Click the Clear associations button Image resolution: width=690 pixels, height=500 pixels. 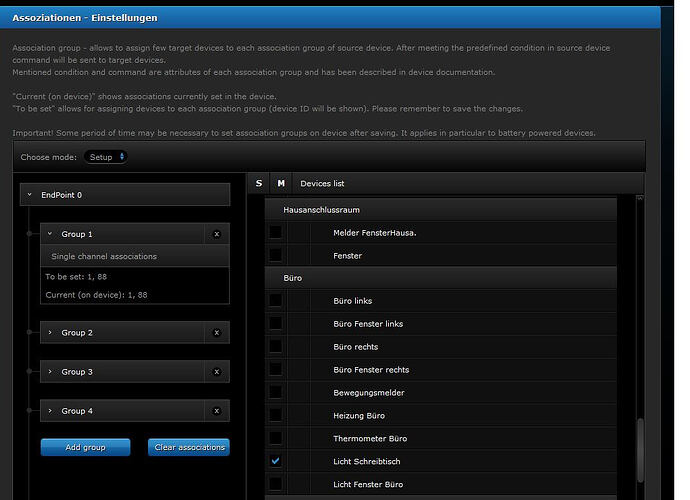(x=189, y=447)
